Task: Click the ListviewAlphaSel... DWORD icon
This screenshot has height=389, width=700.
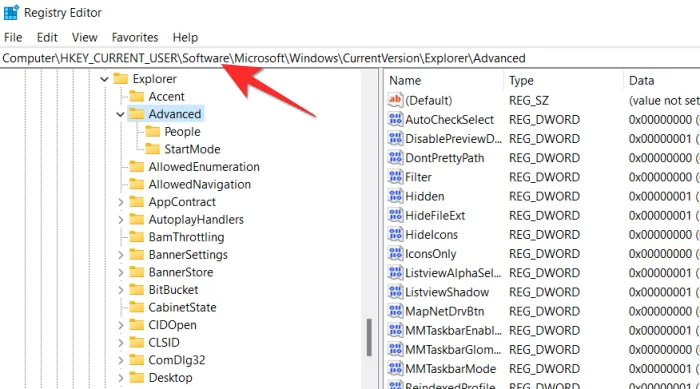Action: [x=396, y=272]
